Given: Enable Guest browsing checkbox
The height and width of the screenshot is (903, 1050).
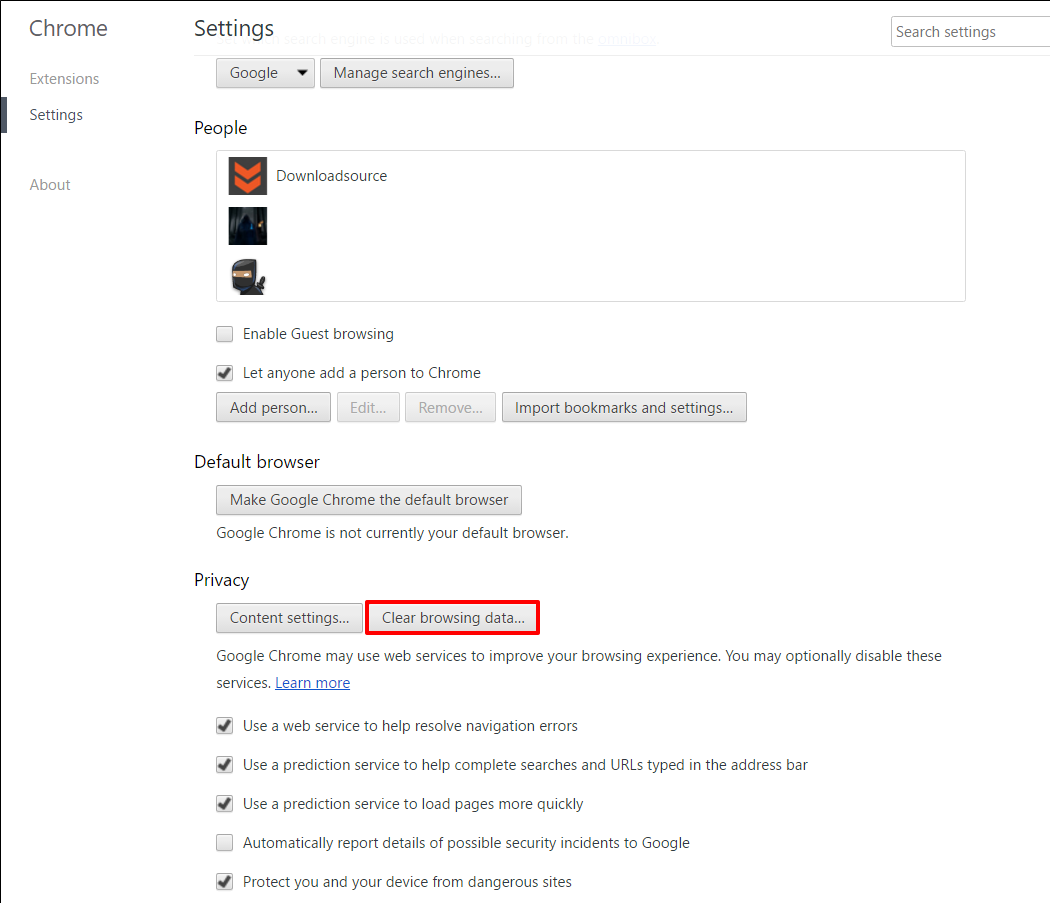Looking at the screenshot, I should pos(224,334).
